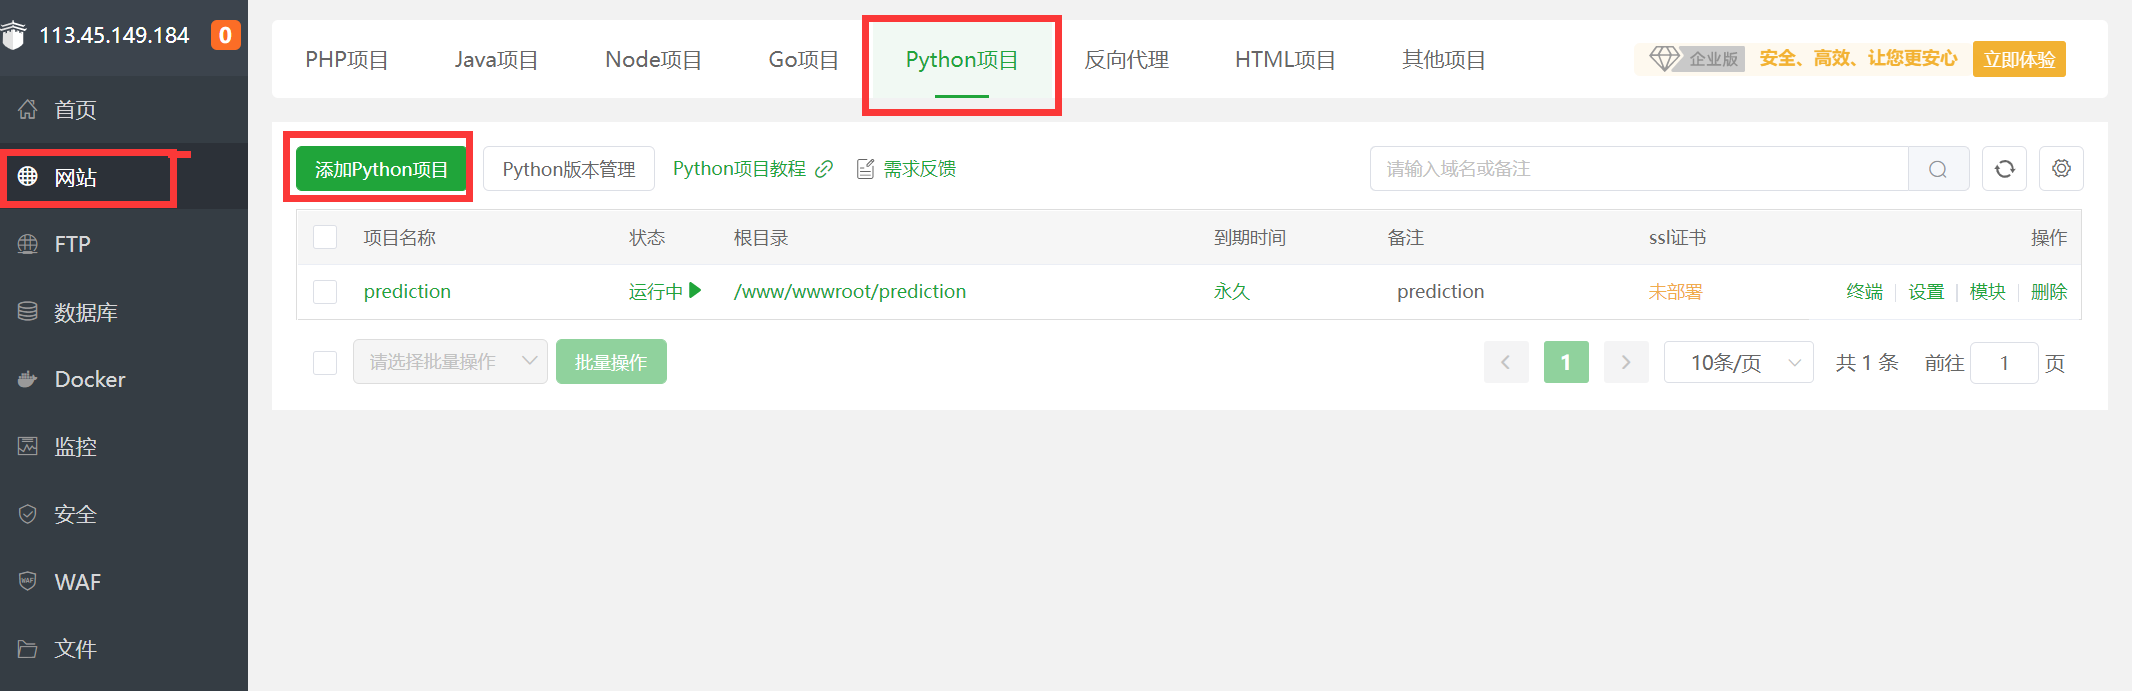Open the /www/wwwroot/prediction directory link
The width and height of the screenshot is (2132, 691).
[x=850, y=292]
